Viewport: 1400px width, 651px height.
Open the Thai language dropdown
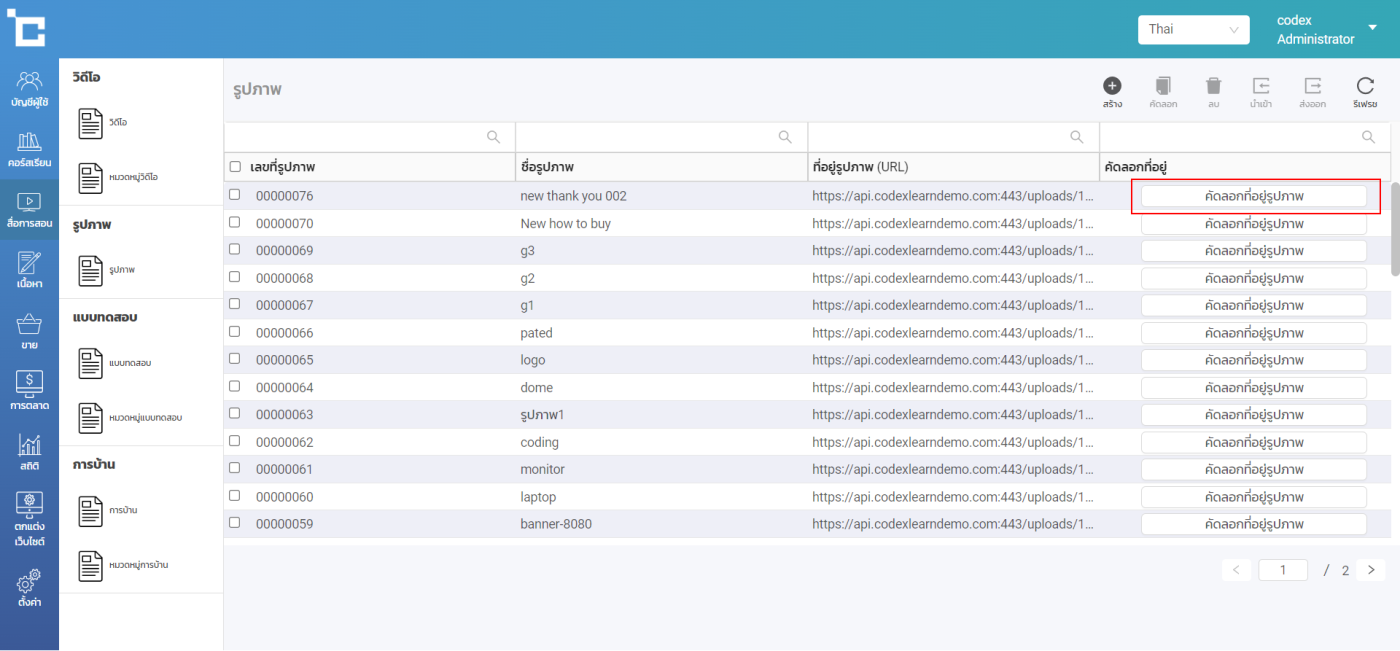pos(1193,29)
